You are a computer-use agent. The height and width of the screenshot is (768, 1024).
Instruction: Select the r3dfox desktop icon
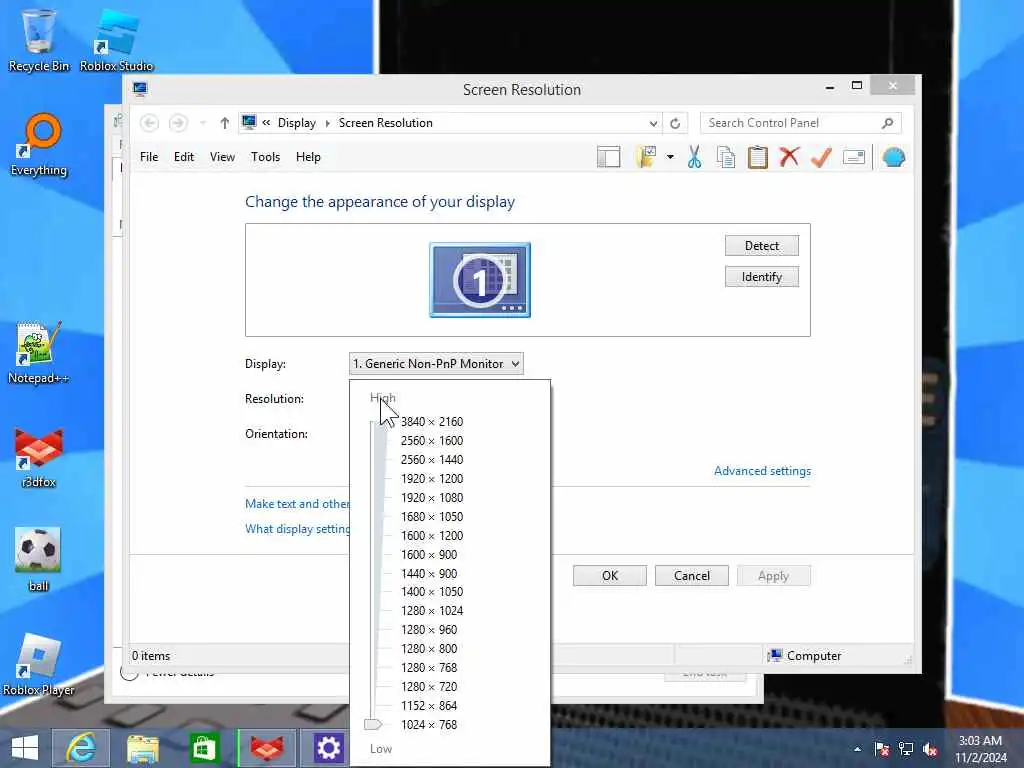click(x=39, y=457)
